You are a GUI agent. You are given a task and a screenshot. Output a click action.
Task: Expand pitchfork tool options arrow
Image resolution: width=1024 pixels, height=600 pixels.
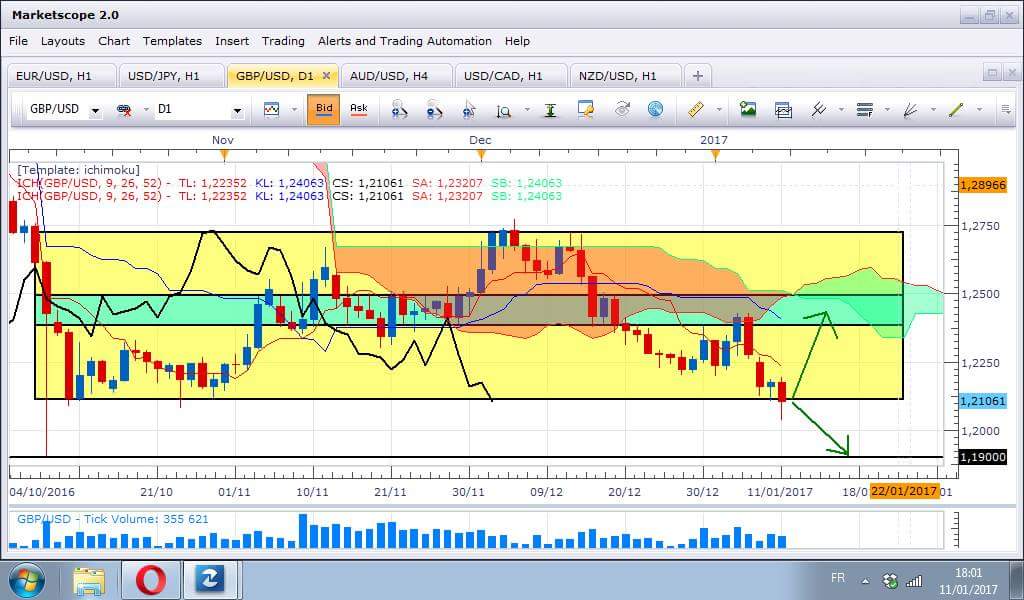(x=841, y=110)
